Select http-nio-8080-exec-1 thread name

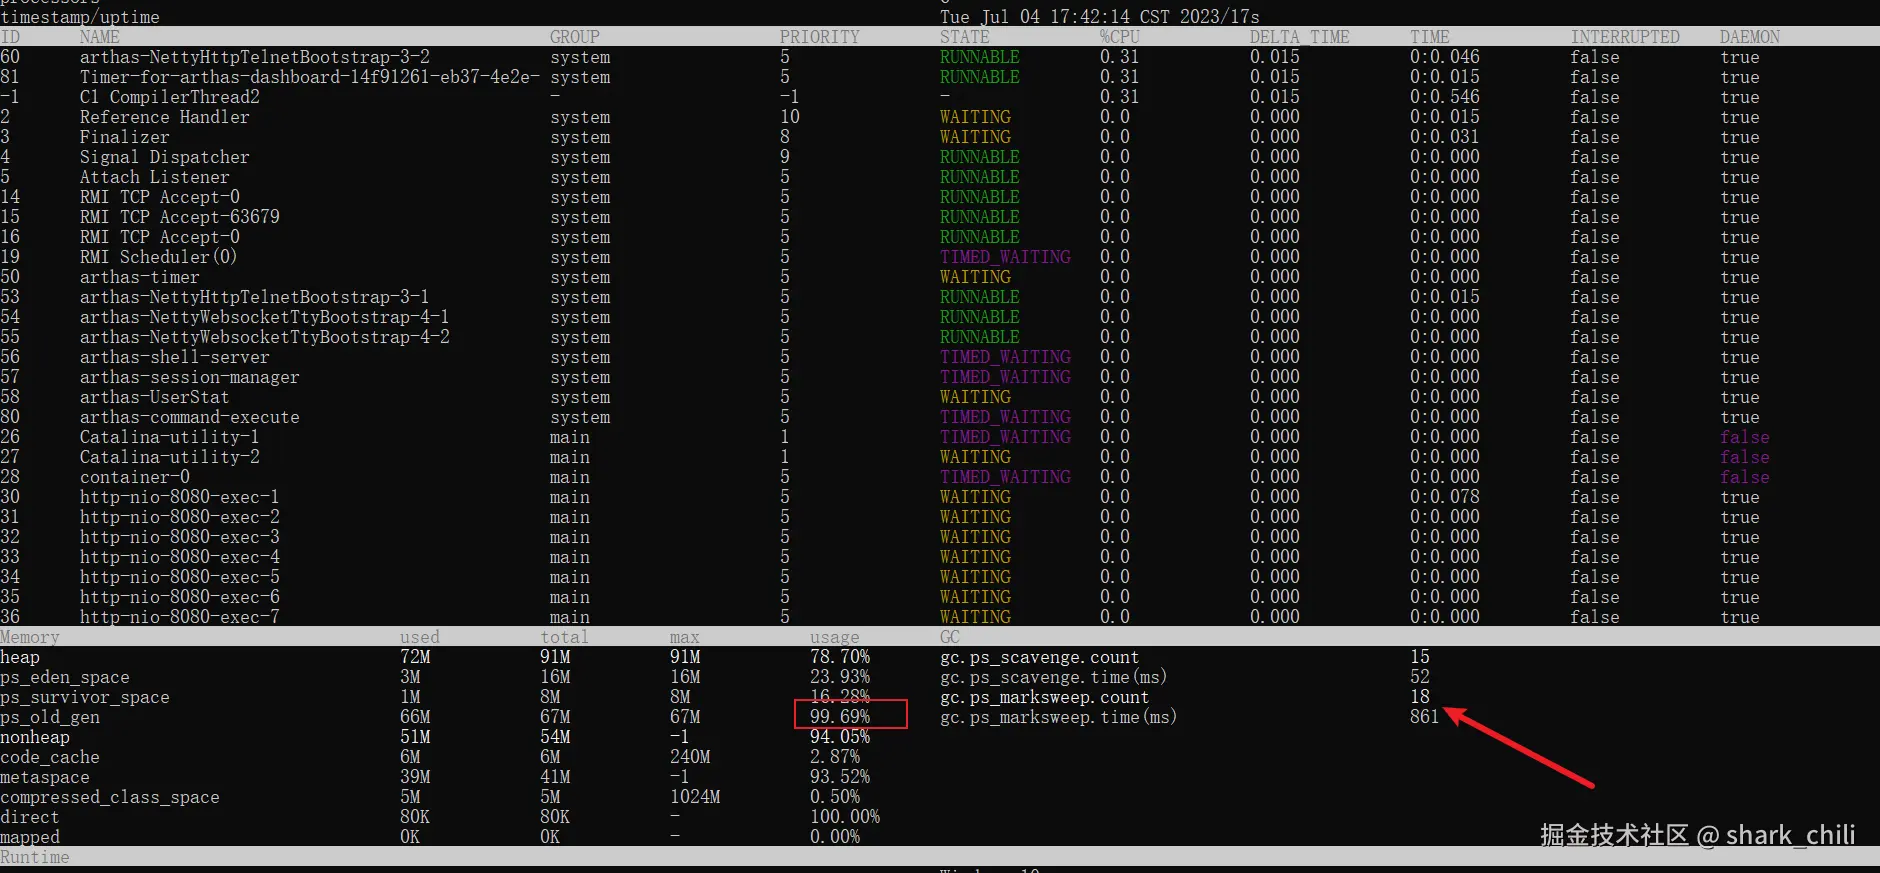coord(180,497)
